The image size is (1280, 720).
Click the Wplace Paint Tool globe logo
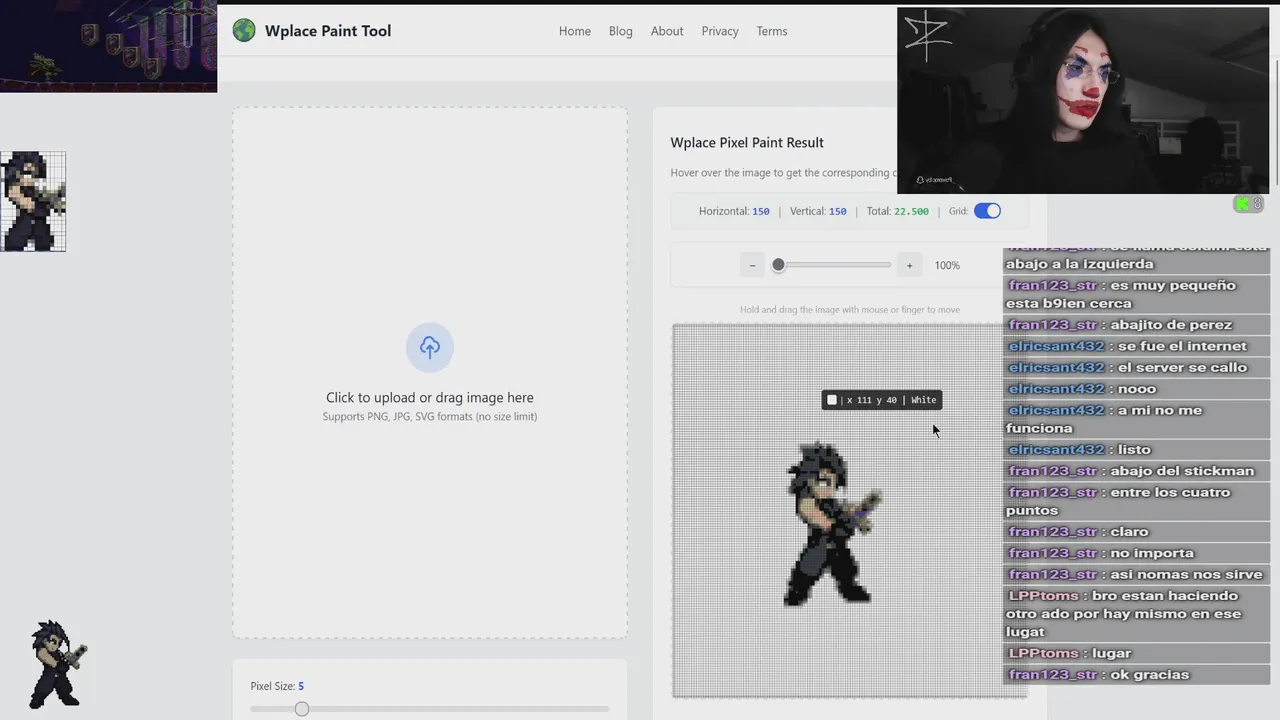[244, 31]
